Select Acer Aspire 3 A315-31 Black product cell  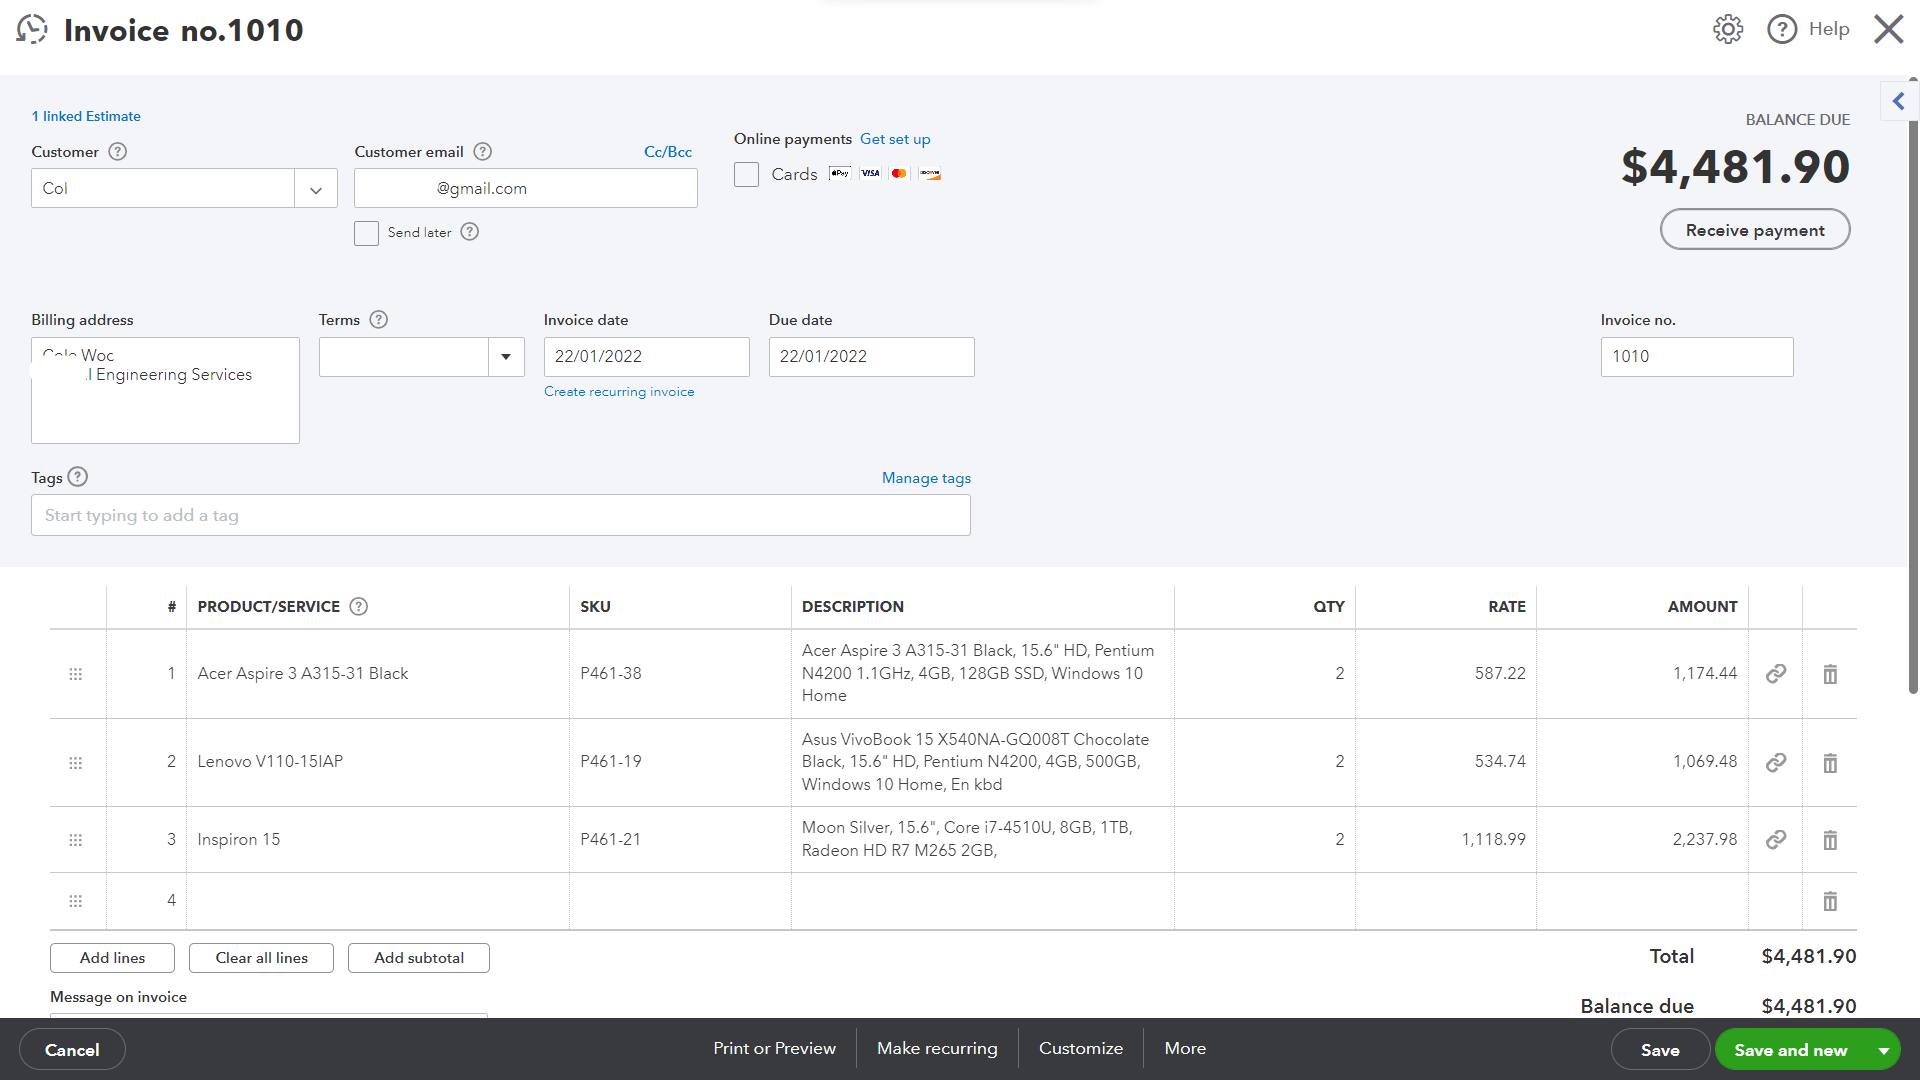(378, 674)
